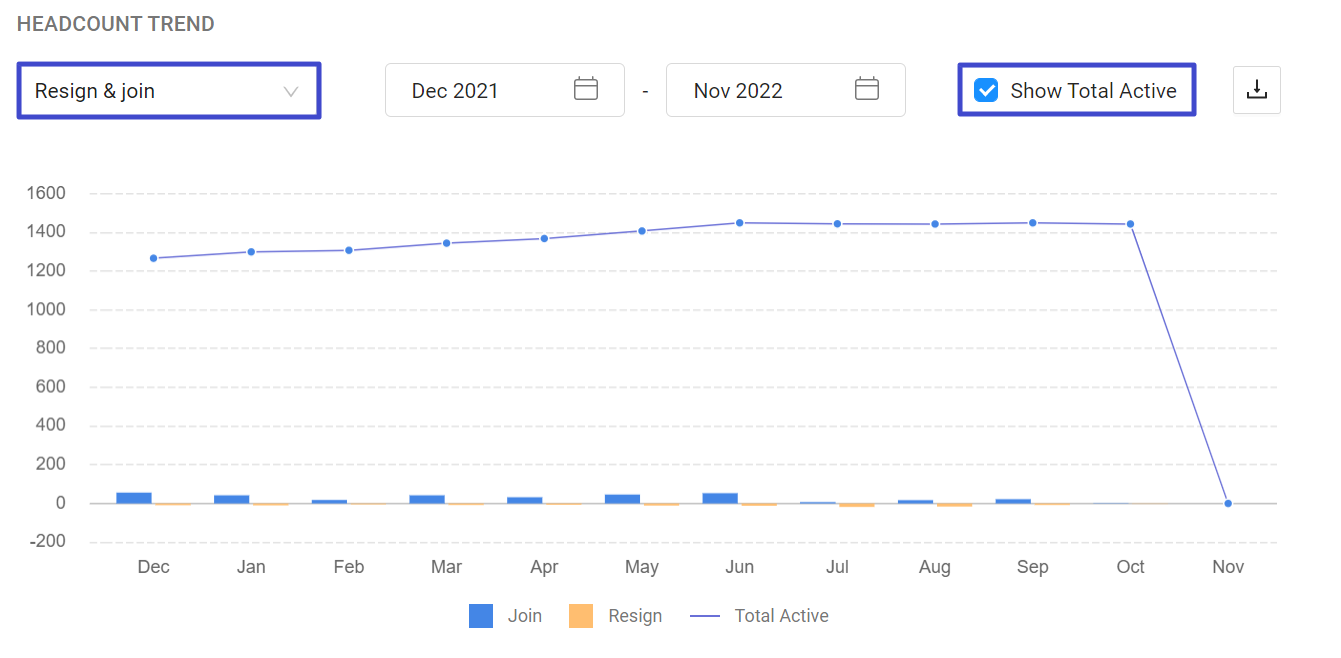Open calendar icon in Dec 2021 field

coord(585,90)
